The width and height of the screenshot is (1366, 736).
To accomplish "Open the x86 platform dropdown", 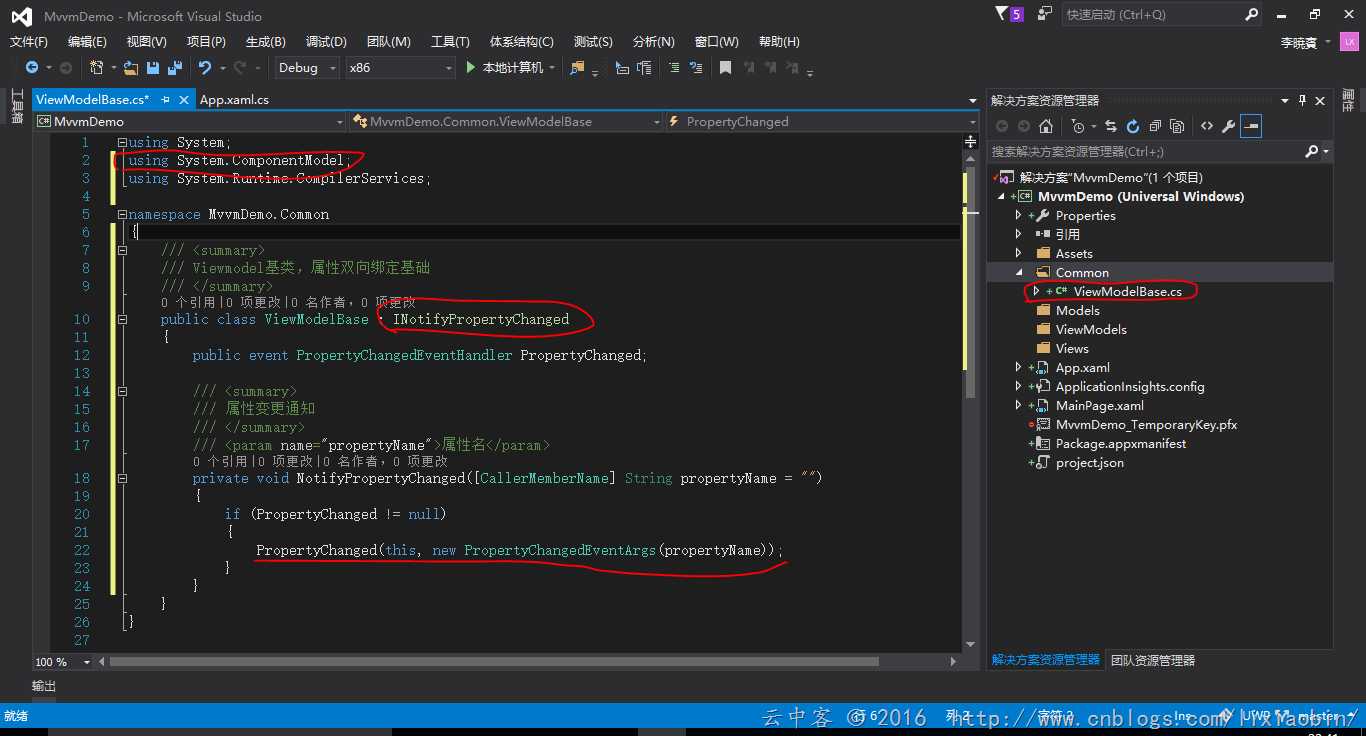I will click(400, 68).
